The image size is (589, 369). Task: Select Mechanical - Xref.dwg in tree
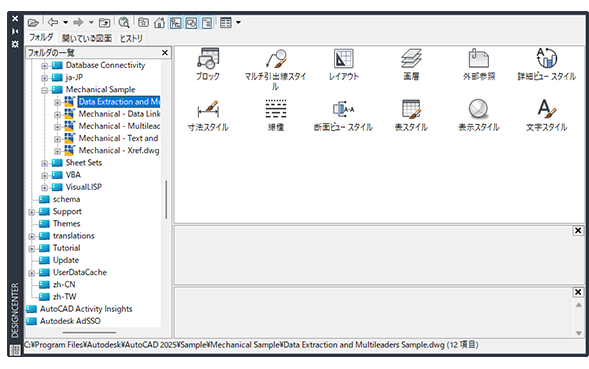119,150
